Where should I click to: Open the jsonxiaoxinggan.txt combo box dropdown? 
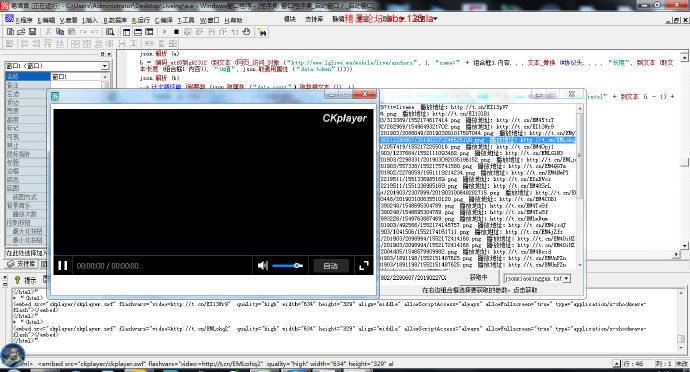(566, 279)
